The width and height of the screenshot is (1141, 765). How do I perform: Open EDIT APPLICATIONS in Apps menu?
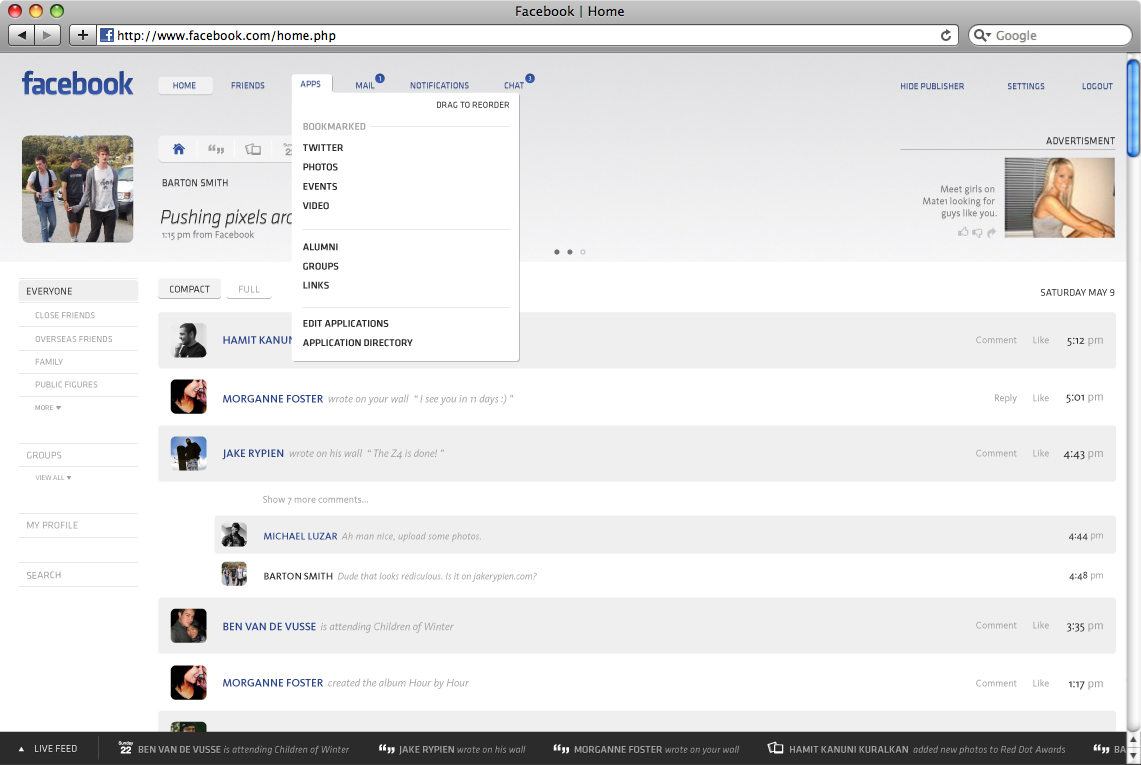coord(345,323)
